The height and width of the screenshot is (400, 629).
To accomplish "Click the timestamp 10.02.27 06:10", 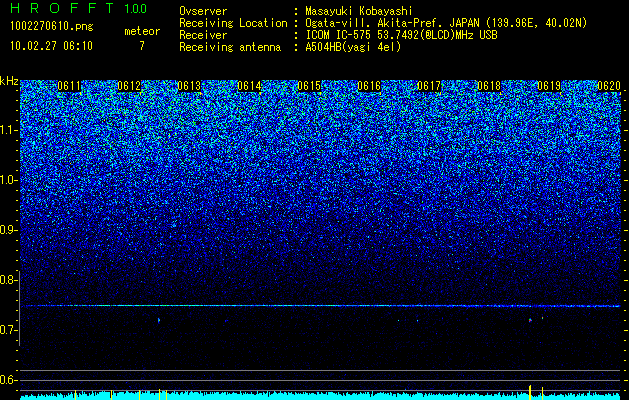I will click(x=51, y=46).
